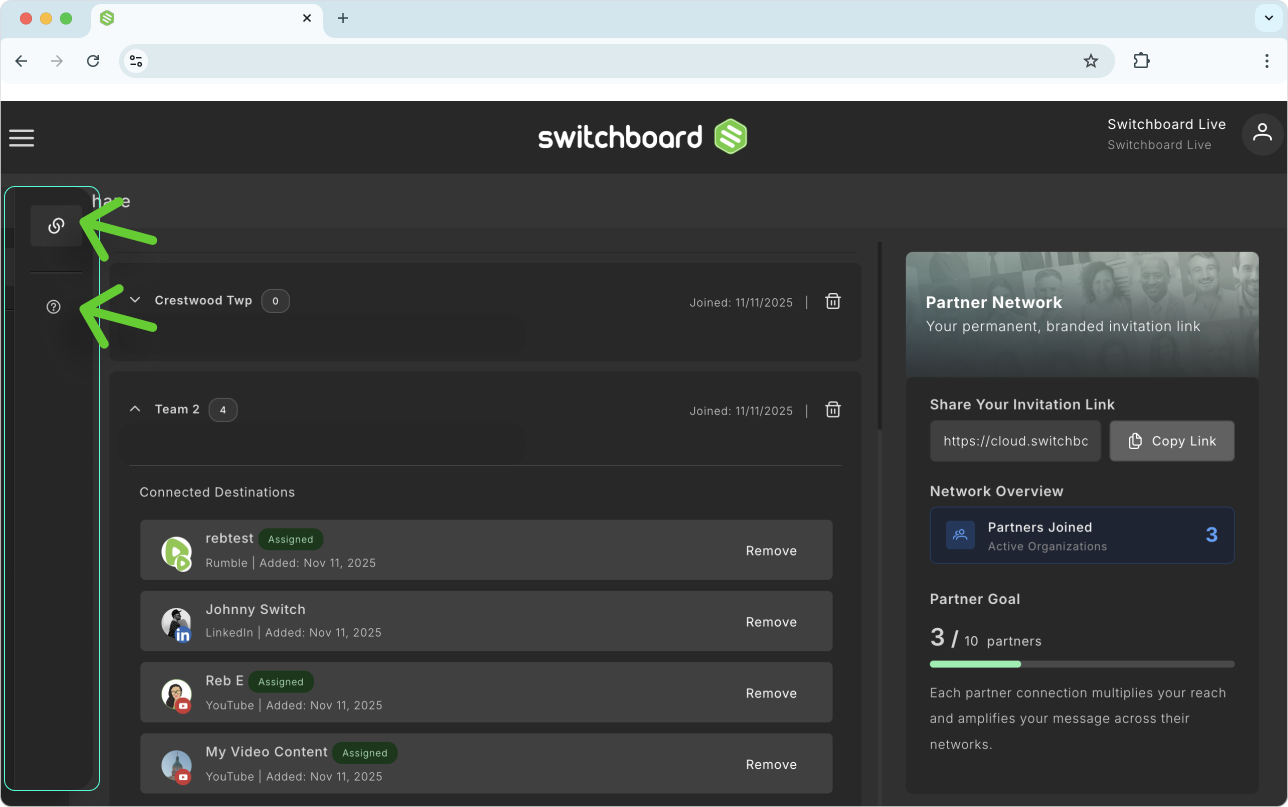Image resolution: width=1288 pixels, height=807 pixels.
Task: Remove the Reb E destination
Action: 771,693
